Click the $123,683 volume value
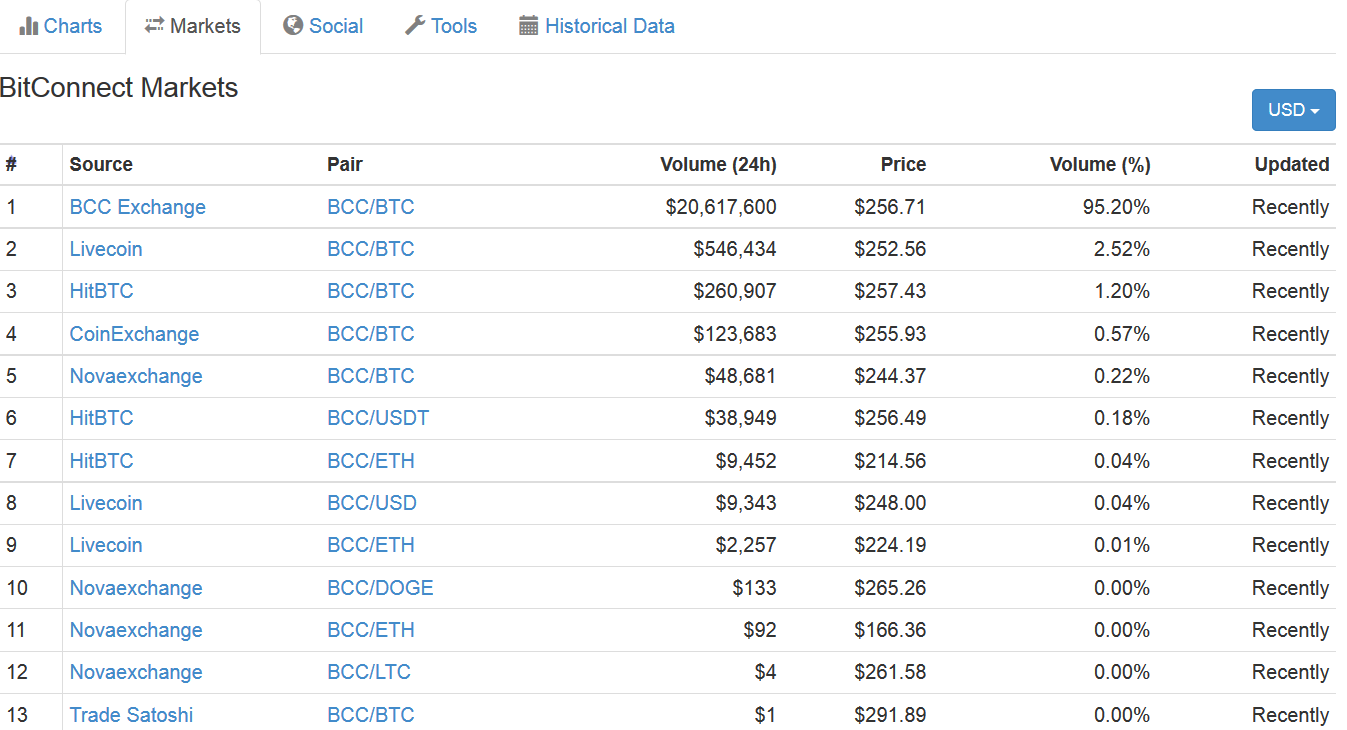This screenshot has height=730, width=1347. [735, 334]
